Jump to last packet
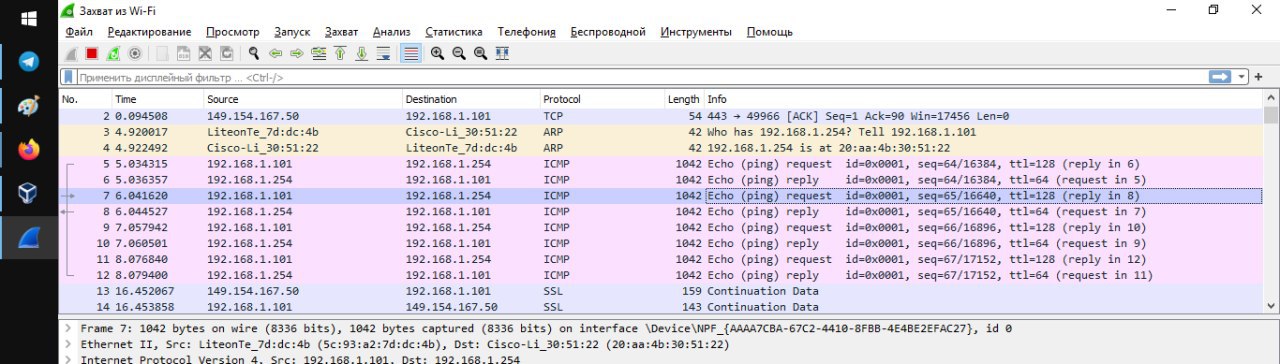This screenshot has height=364, width=1280. pos(361,53)
